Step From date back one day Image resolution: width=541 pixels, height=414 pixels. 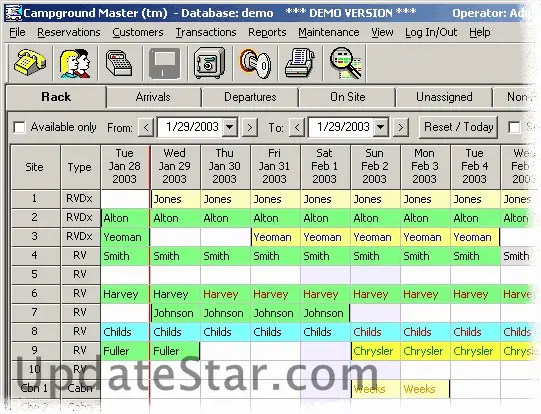coord(146,128)
